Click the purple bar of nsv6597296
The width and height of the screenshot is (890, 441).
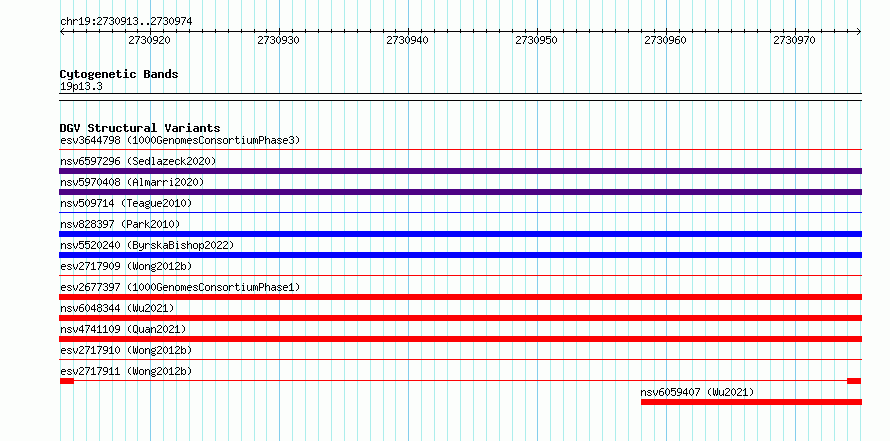pos(460,171)
